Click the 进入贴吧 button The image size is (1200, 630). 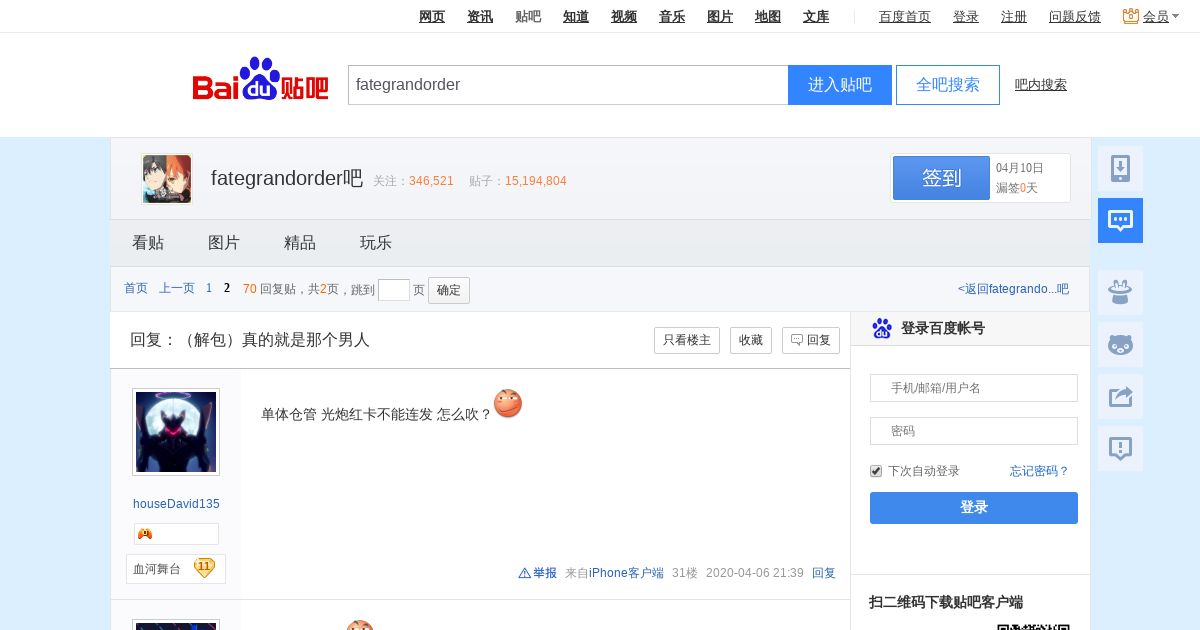pos(840,85)
